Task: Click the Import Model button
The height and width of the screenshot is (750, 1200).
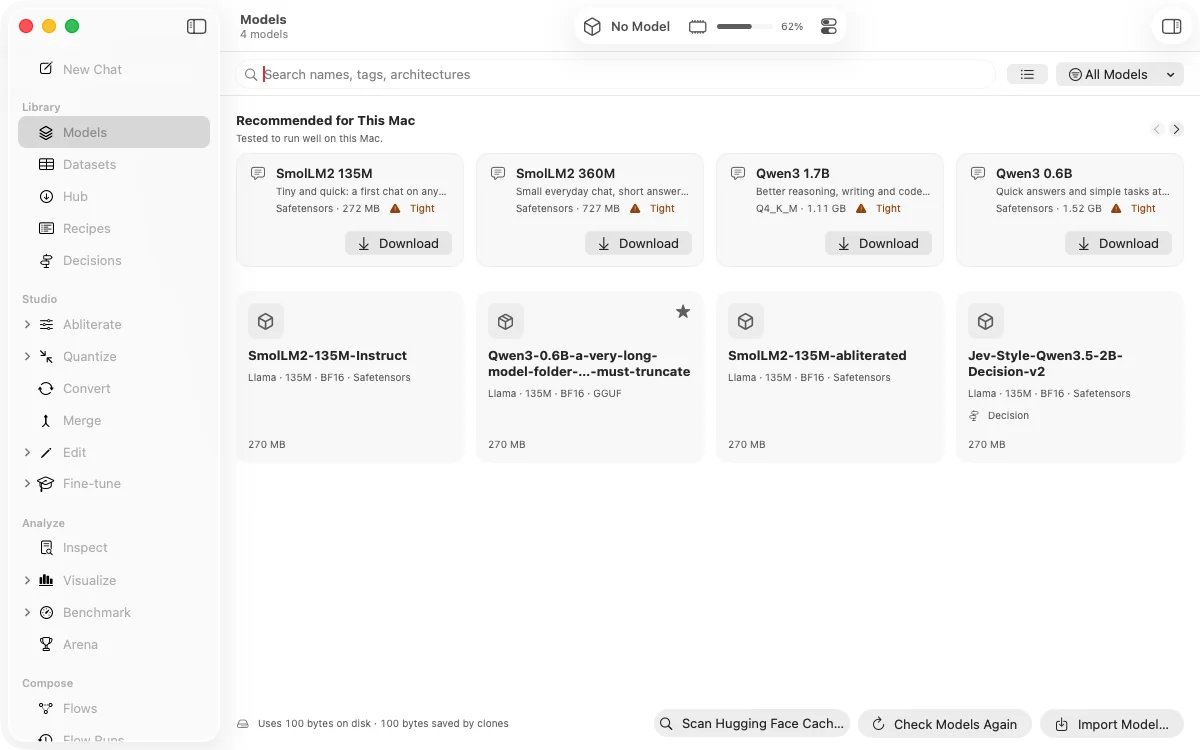Action: 1112,724
